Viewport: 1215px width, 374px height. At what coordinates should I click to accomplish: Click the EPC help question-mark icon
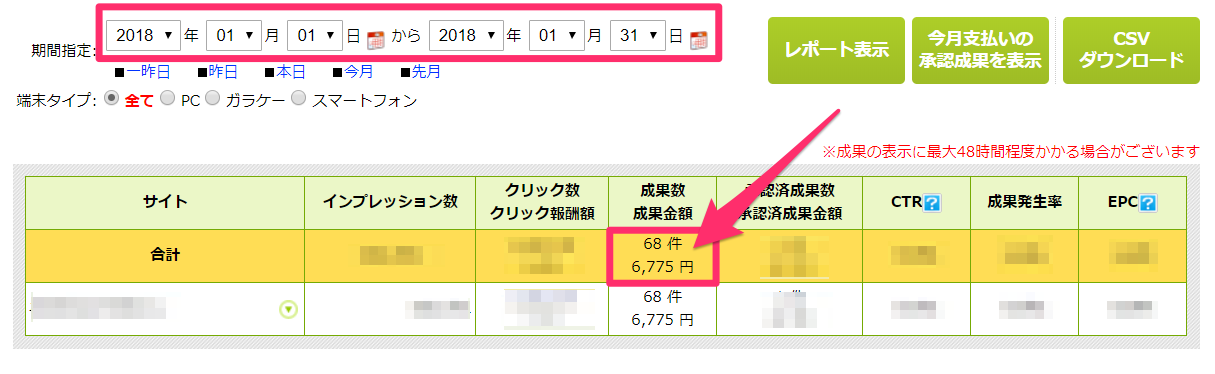tap(1147, 203)
